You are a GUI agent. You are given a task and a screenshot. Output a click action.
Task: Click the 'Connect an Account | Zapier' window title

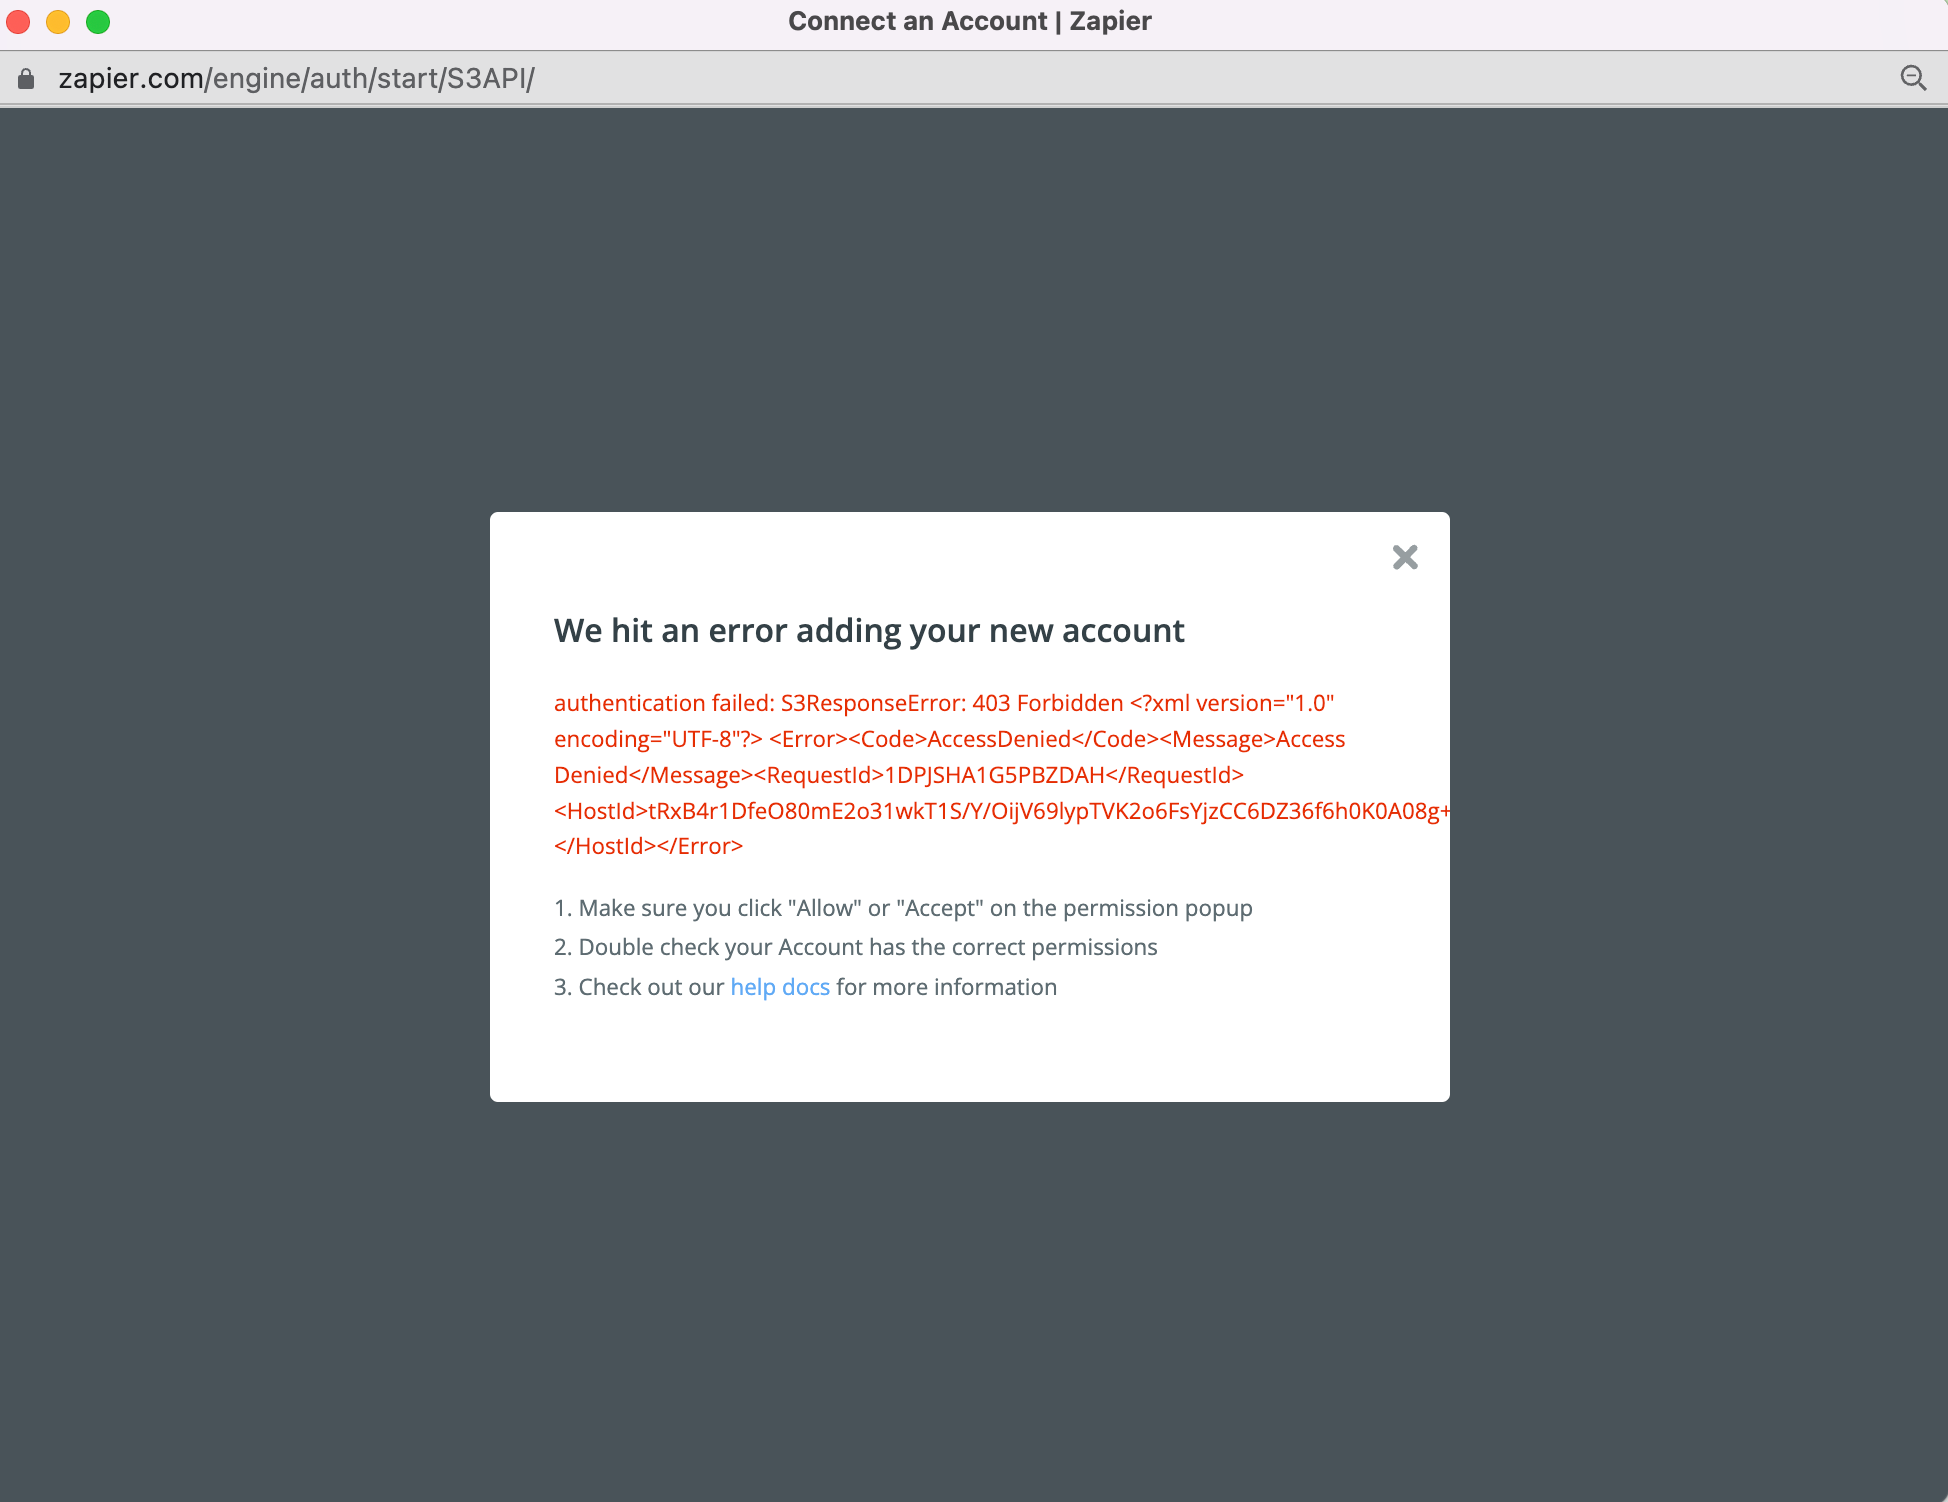tap(970, 21)
